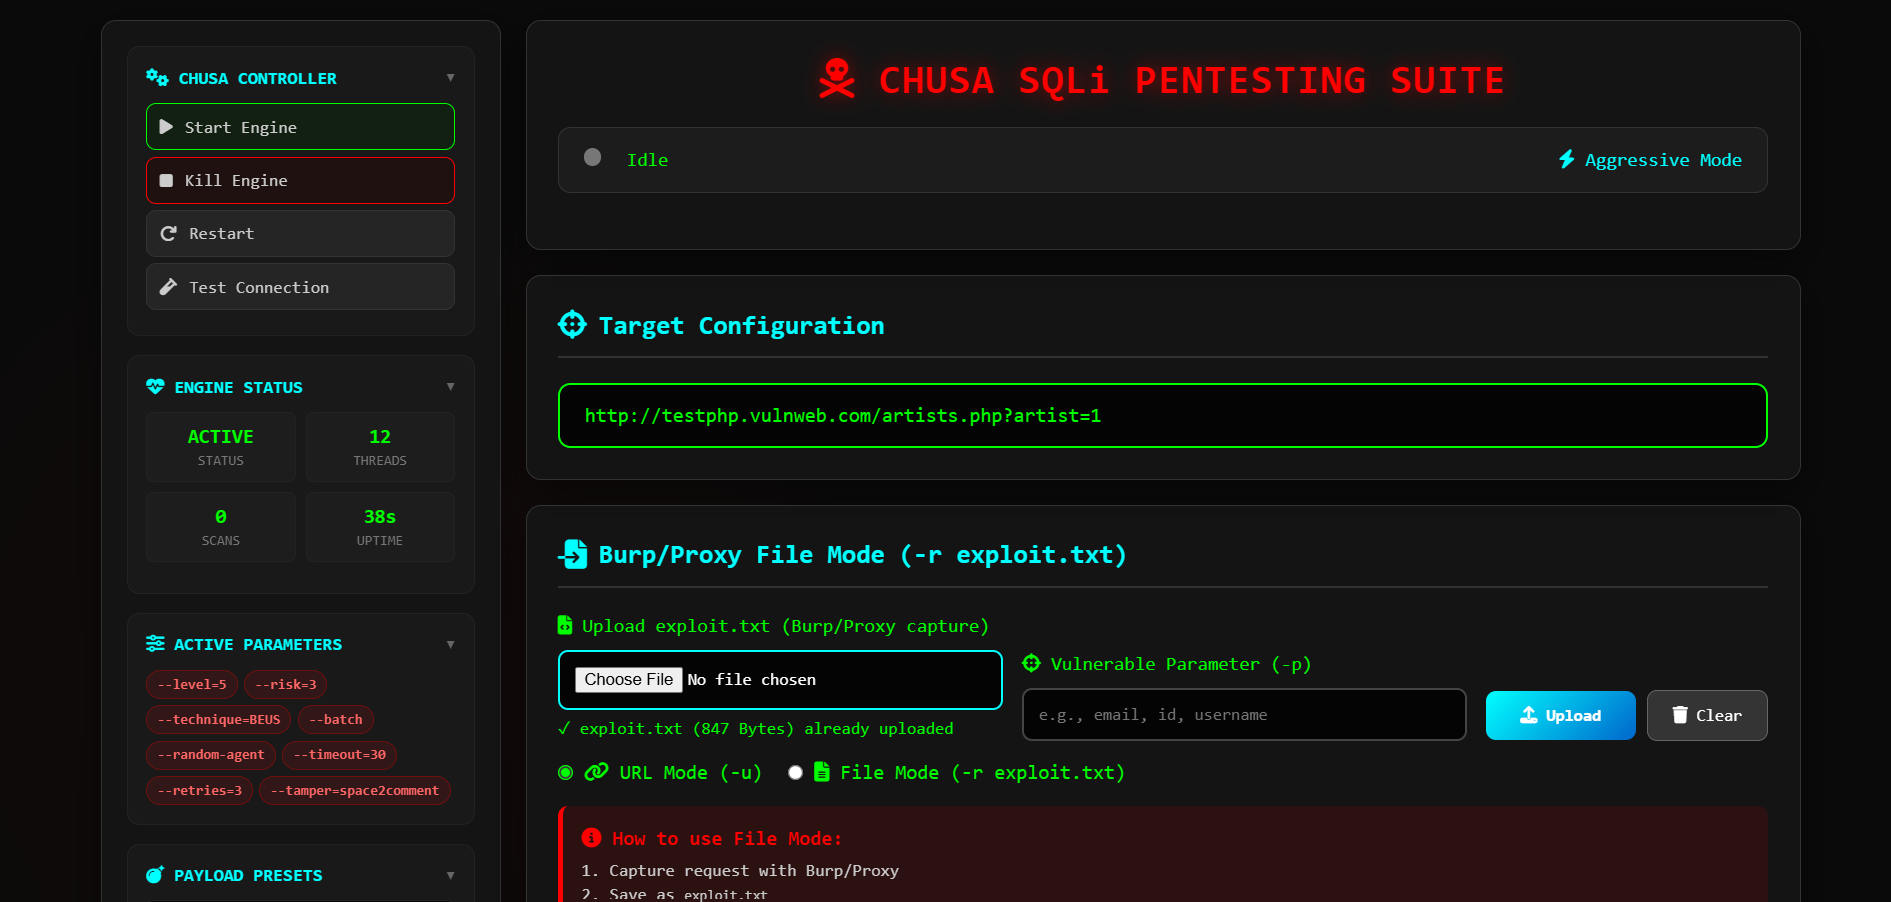Collapse the CHUSA CONTROLLER panel arrow

[451, 78]
